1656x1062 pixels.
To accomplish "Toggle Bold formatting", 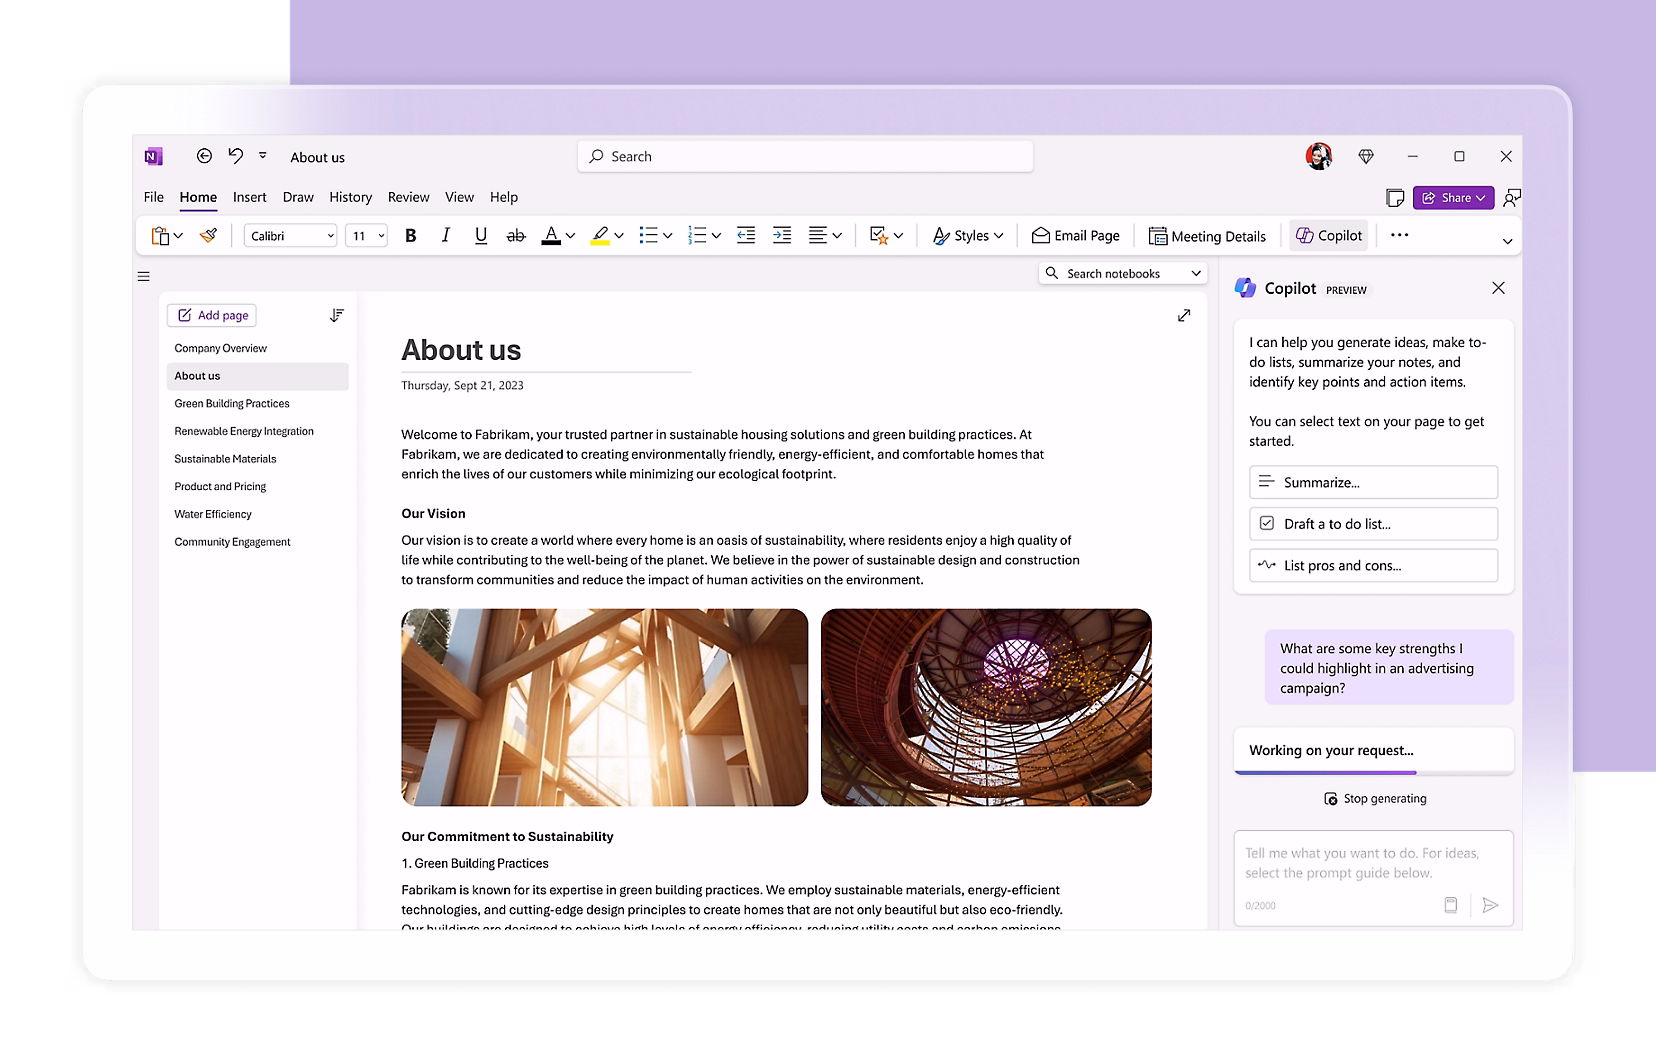I will 410,236.
